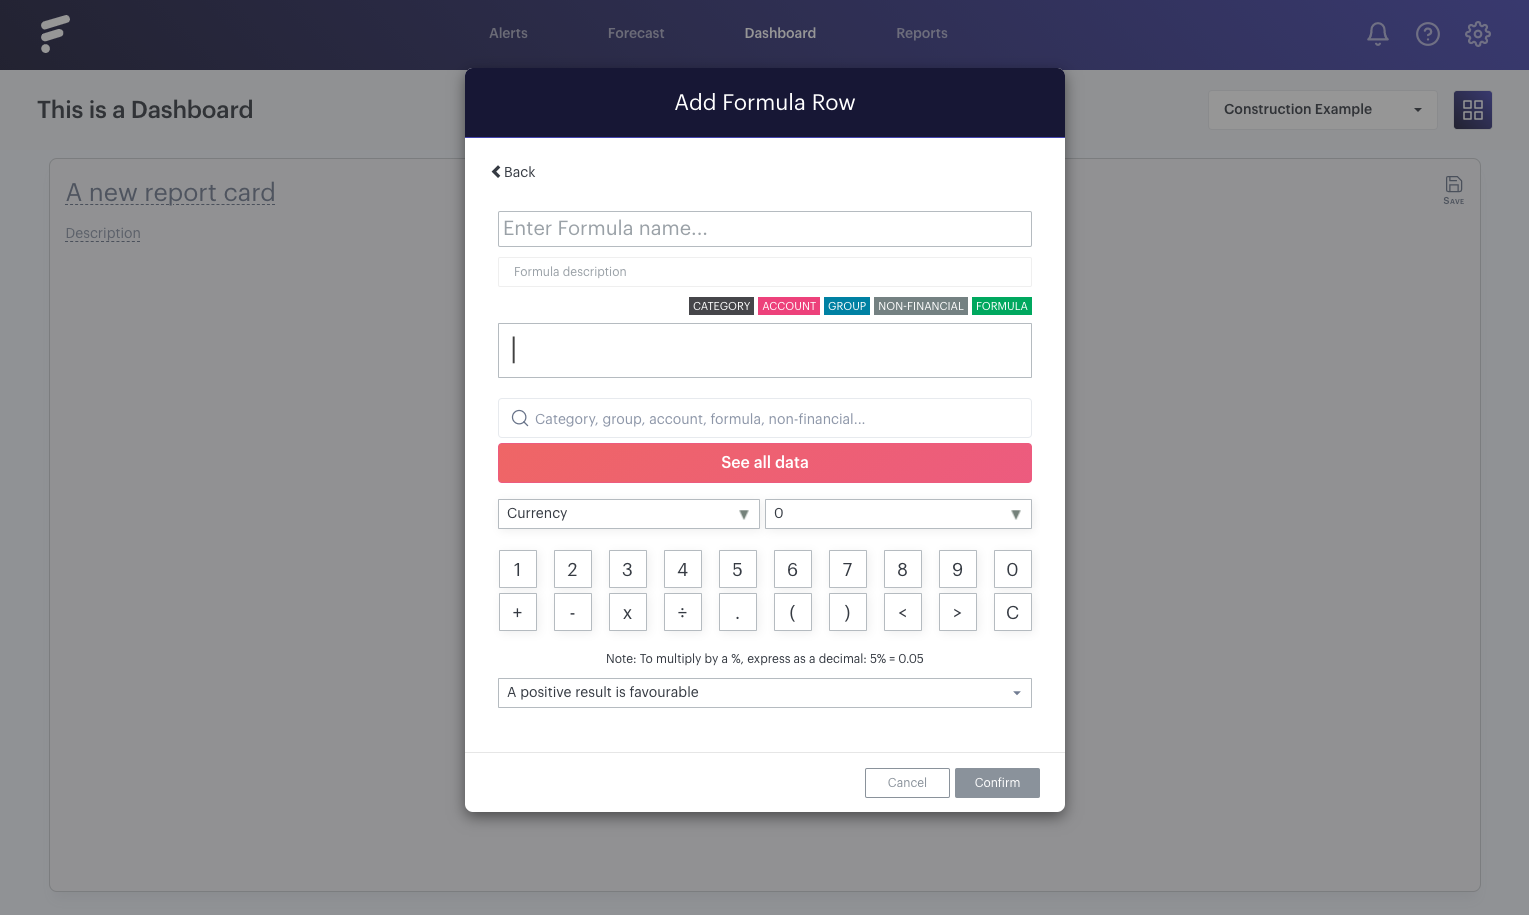Select the CATEGORY filter tag
The width and height of the screenshot is (1529, 915).
tap(721, 306)
